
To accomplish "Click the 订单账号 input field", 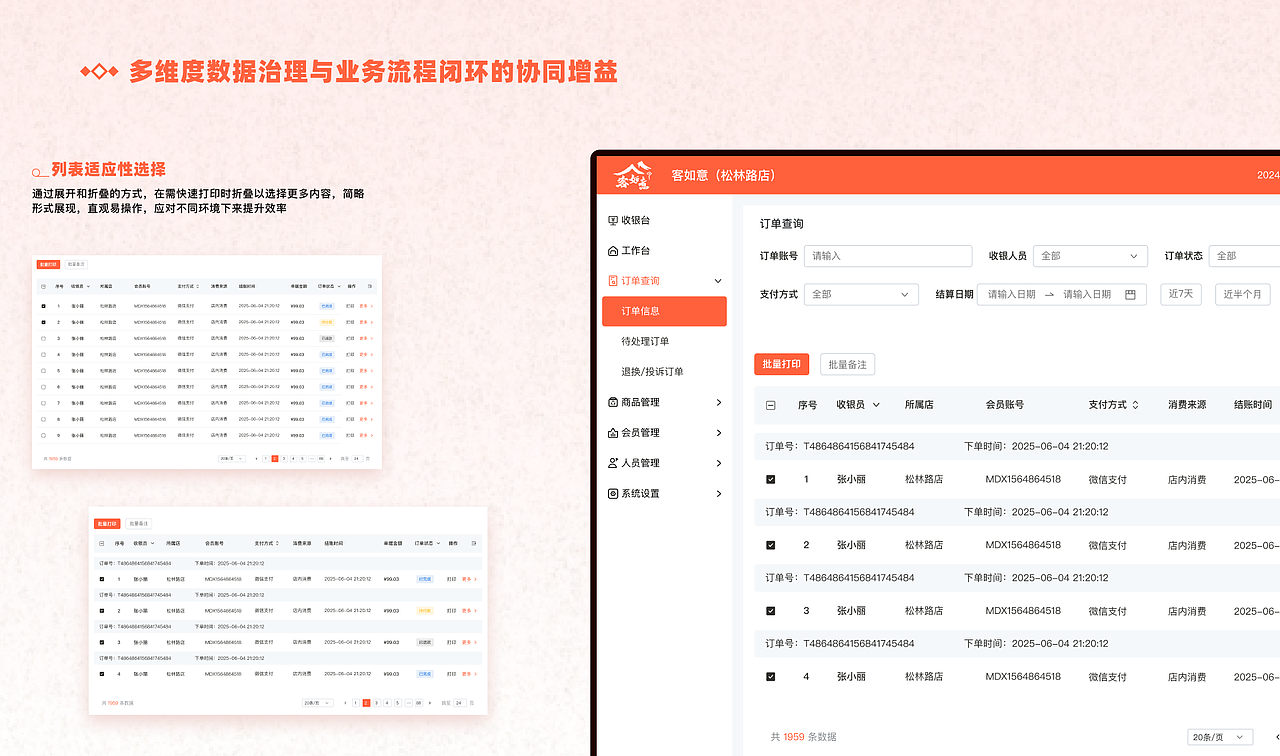I will (x=888, y=256).
